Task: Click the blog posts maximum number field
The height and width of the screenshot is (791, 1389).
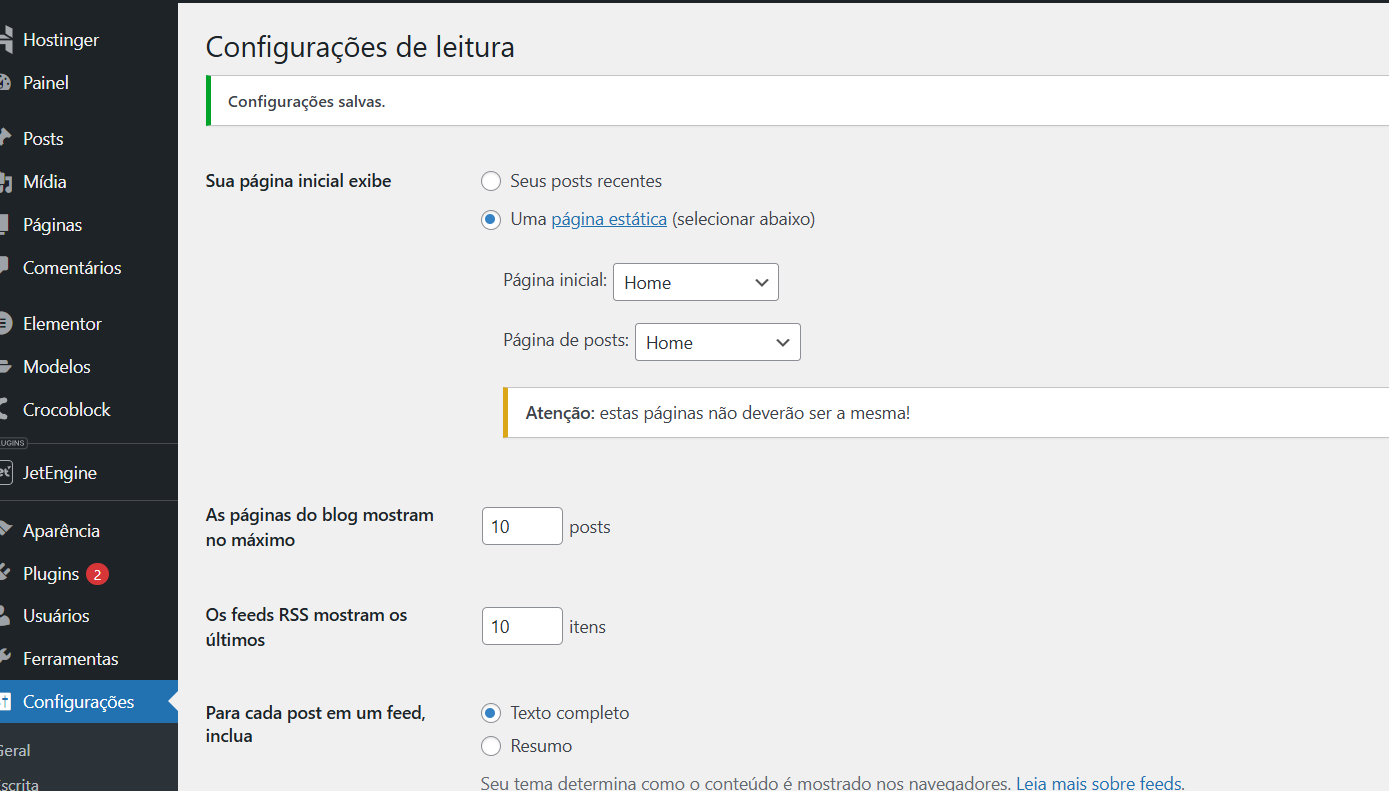Action: [521, 526]
